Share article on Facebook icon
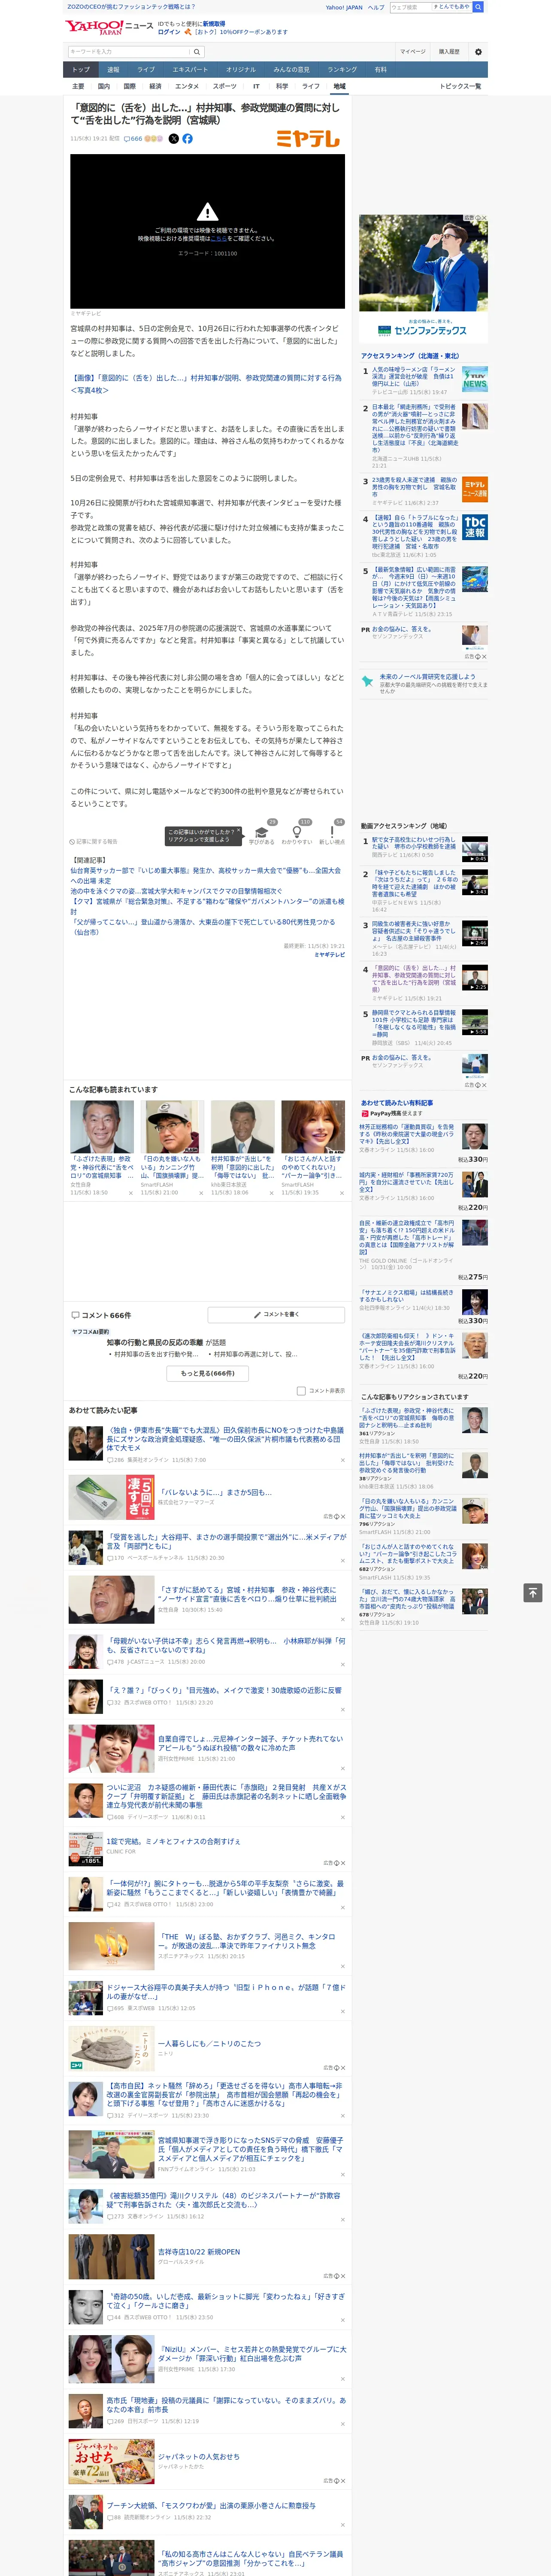 (187, 139)
